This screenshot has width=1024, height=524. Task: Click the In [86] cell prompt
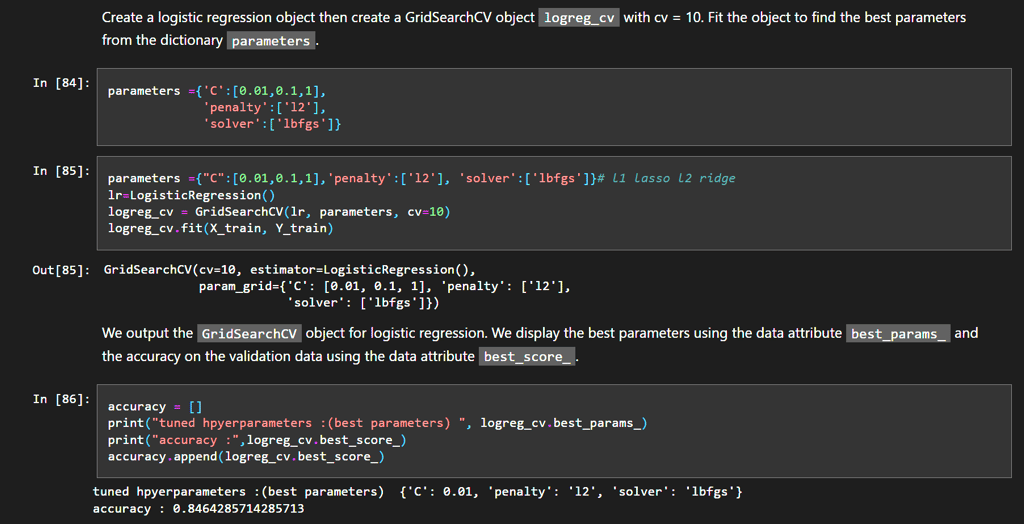tap(61, 399)
